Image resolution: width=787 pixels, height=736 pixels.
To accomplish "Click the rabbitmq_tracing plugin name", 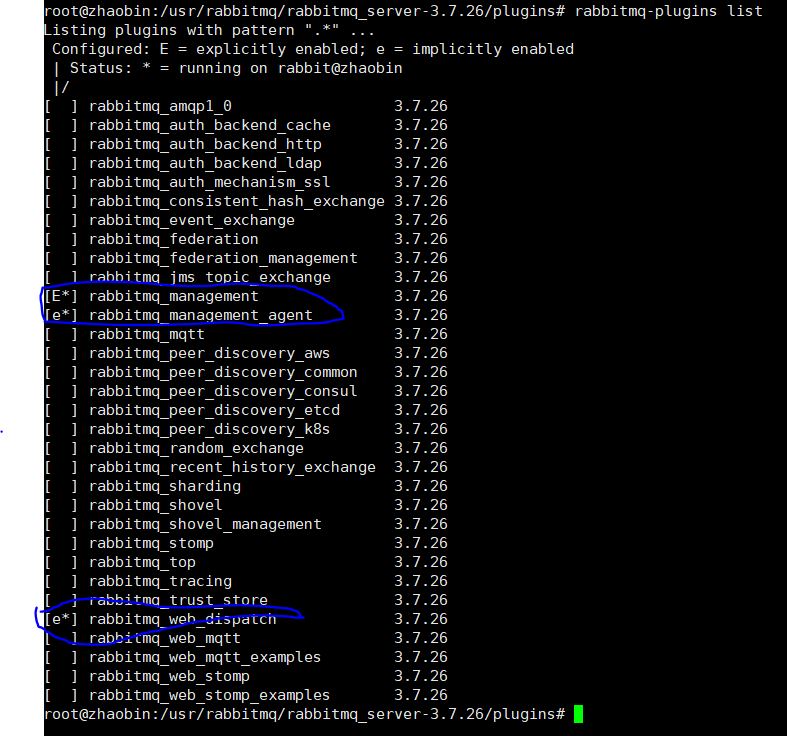I will [160, 581].
